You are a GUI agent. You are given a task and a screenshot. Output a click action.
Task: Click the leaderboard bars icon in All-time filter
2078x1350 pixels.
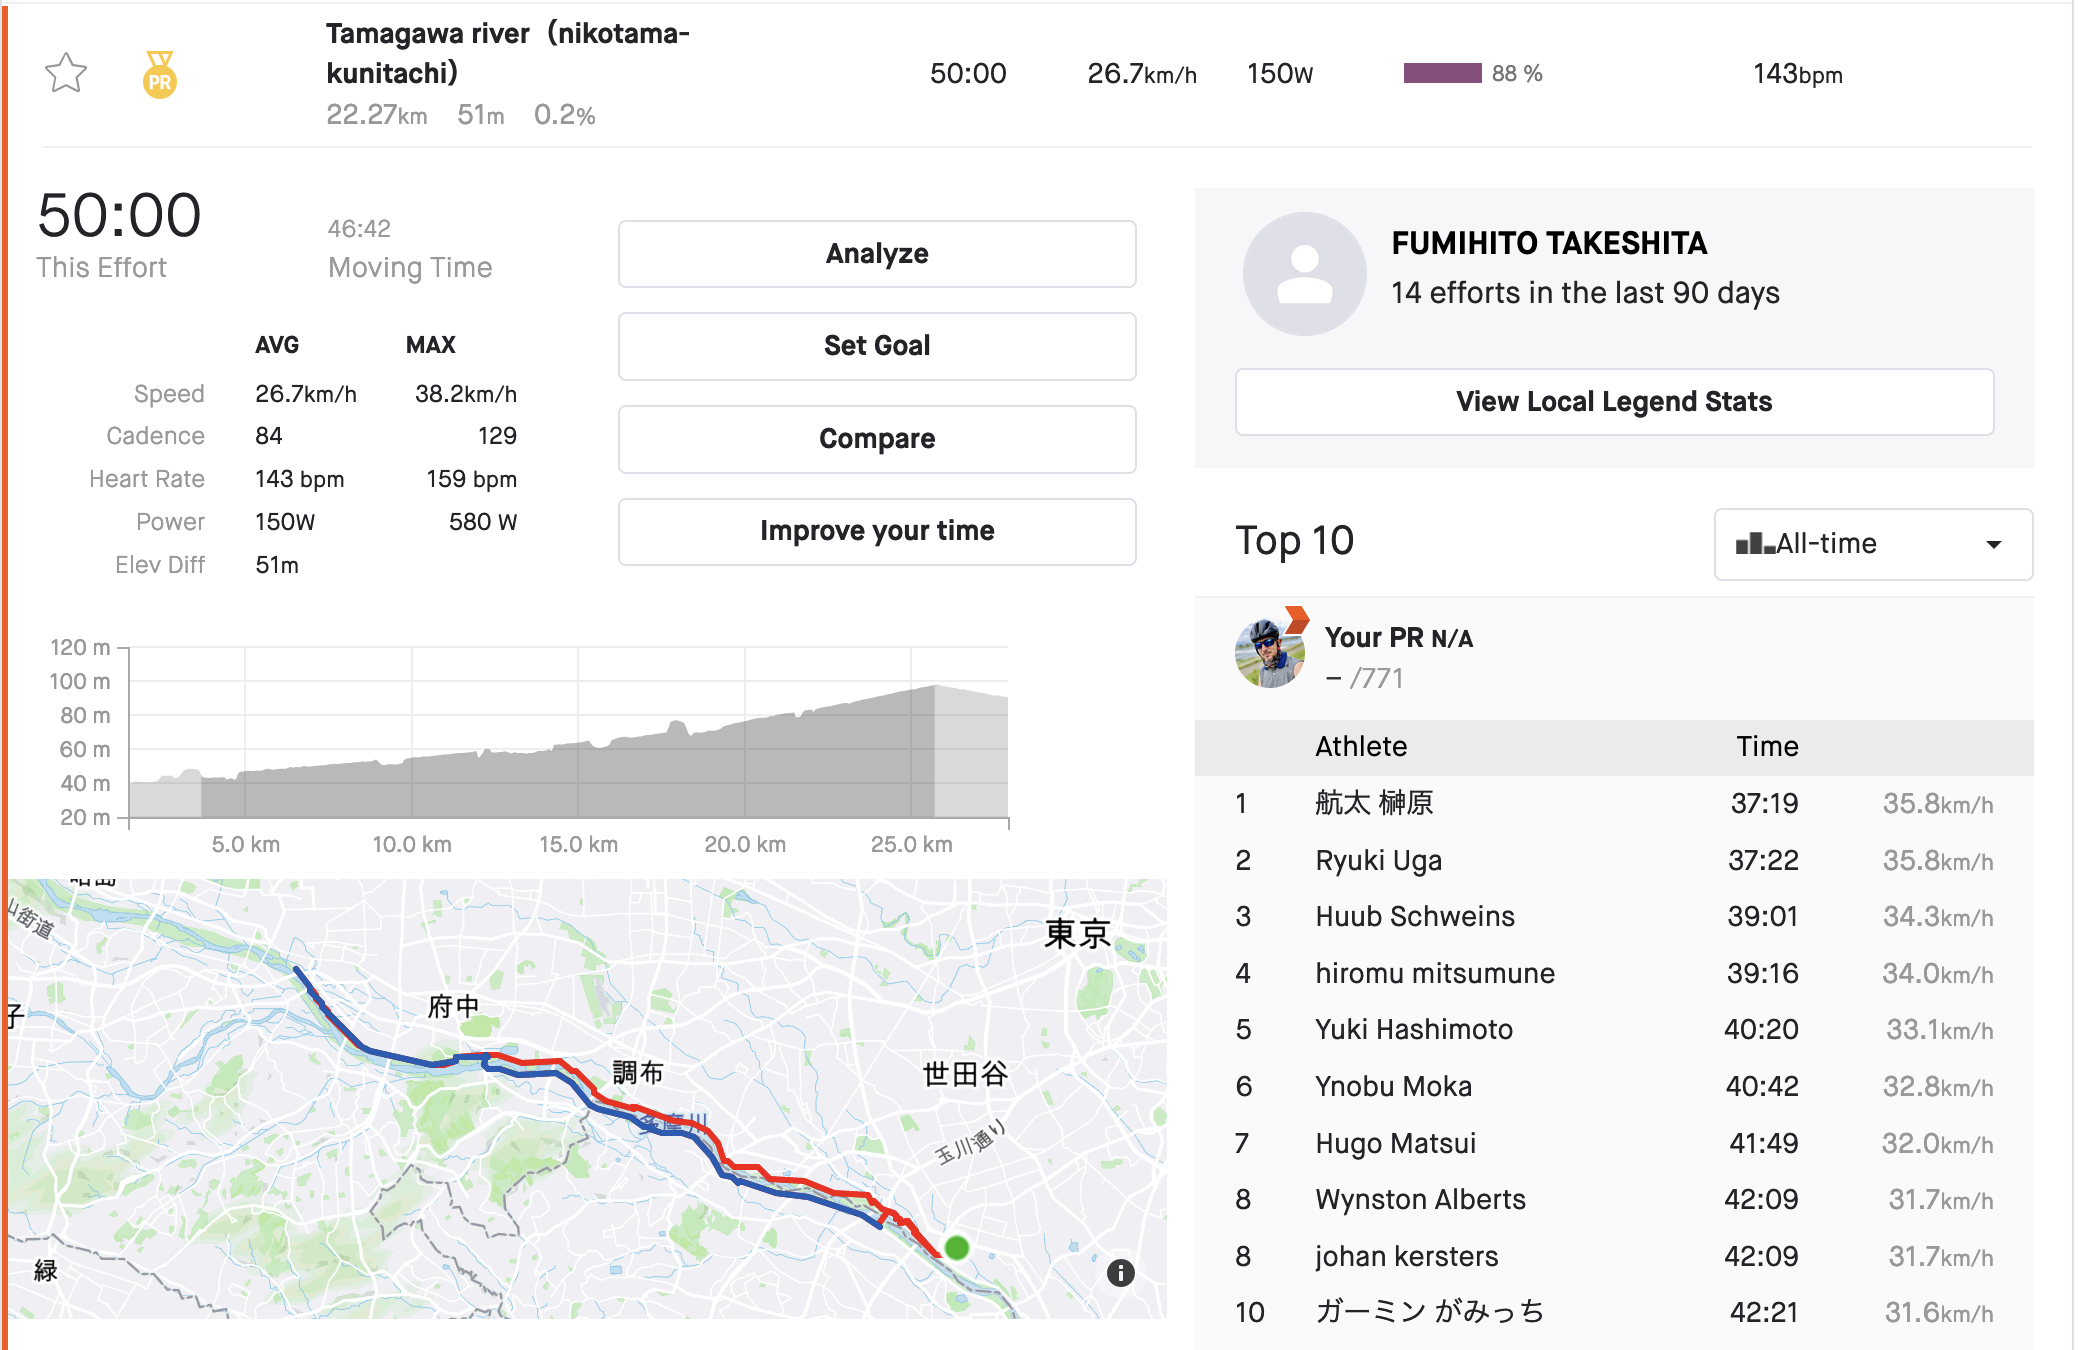point(1755,544)
